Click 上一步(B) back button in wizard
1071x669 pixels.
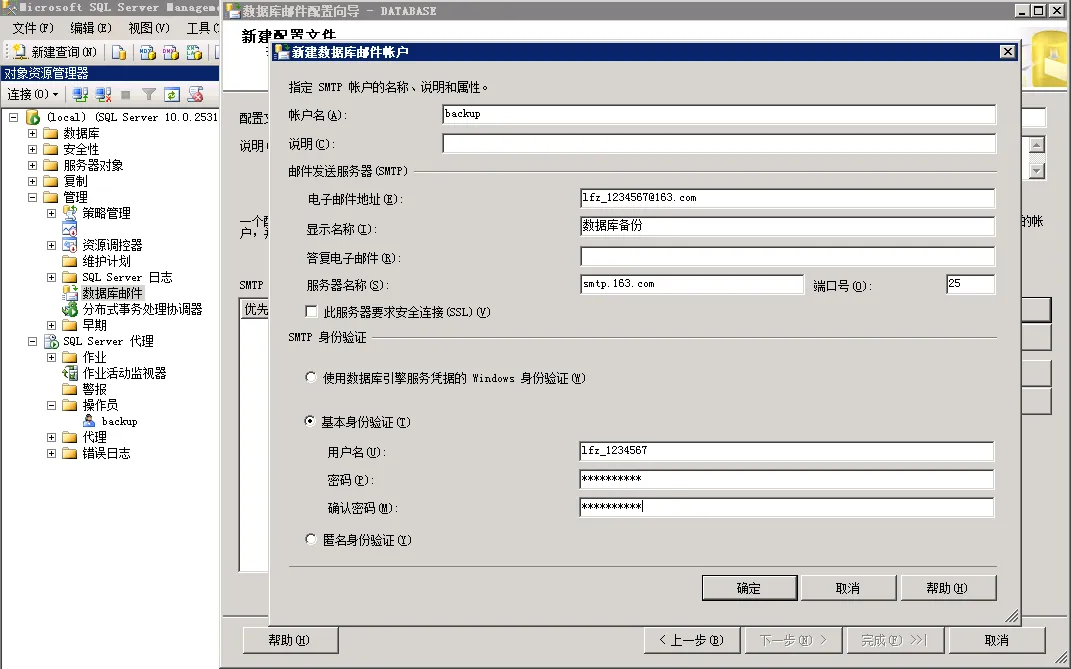tap(691, 640)
